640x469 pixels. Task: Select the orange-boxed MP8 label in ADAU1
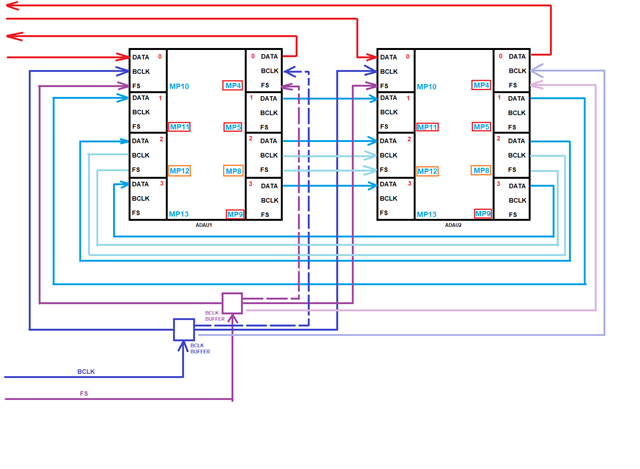[x=233, y=171]
